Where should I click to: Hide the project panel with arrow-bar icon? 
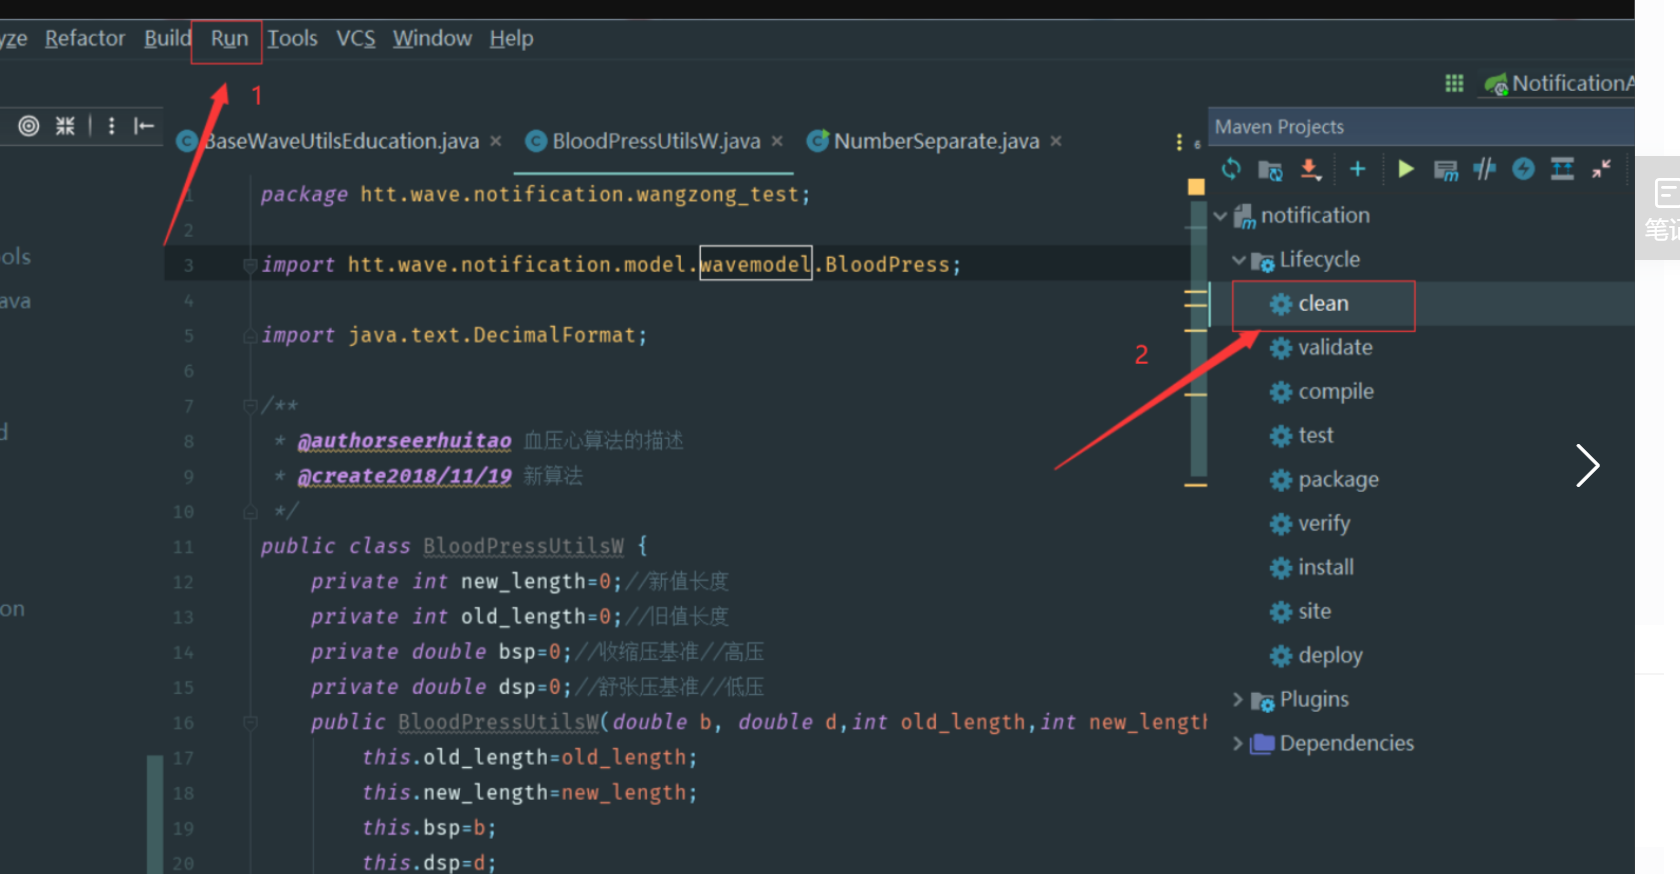coord(144,125)
